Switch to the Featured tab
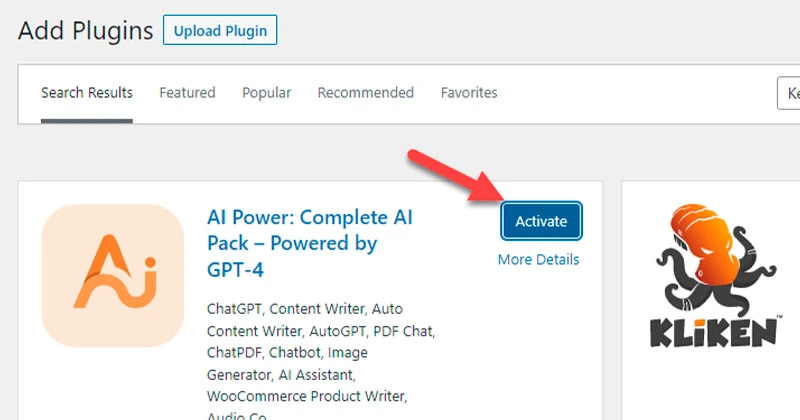This screenshot has height=420, width=800. [187, 92]
